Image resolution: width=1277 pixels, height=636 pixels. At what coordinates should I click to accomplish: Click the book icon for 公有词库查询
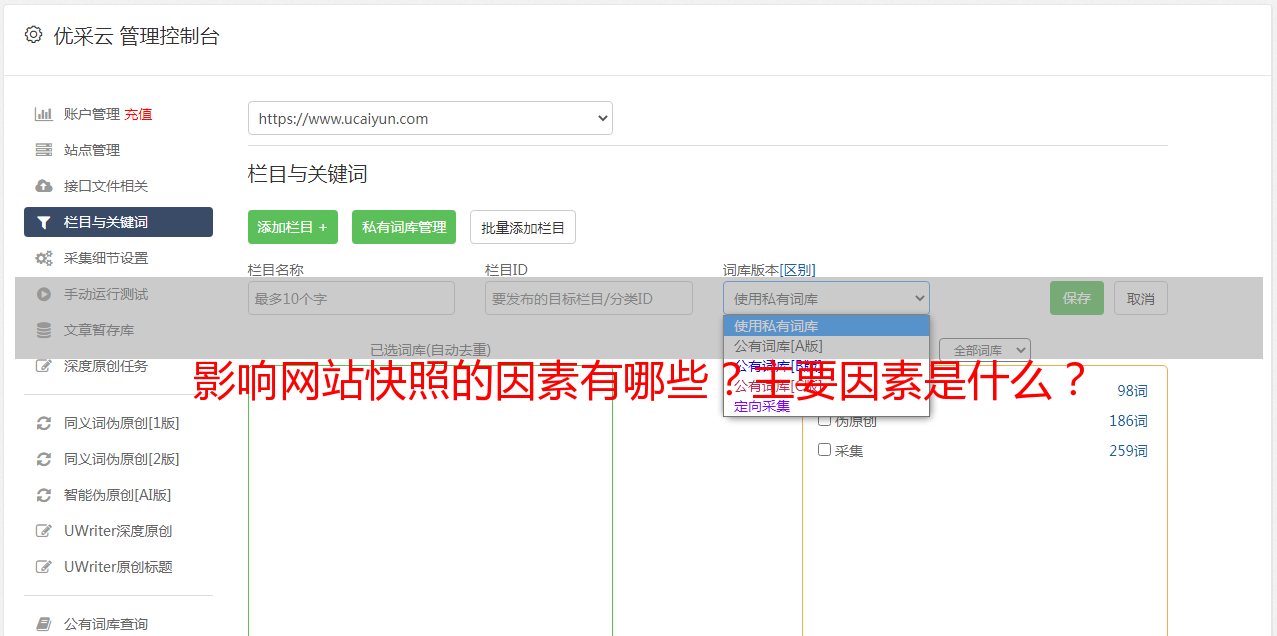pyautogui.click(x=44, y=624)
